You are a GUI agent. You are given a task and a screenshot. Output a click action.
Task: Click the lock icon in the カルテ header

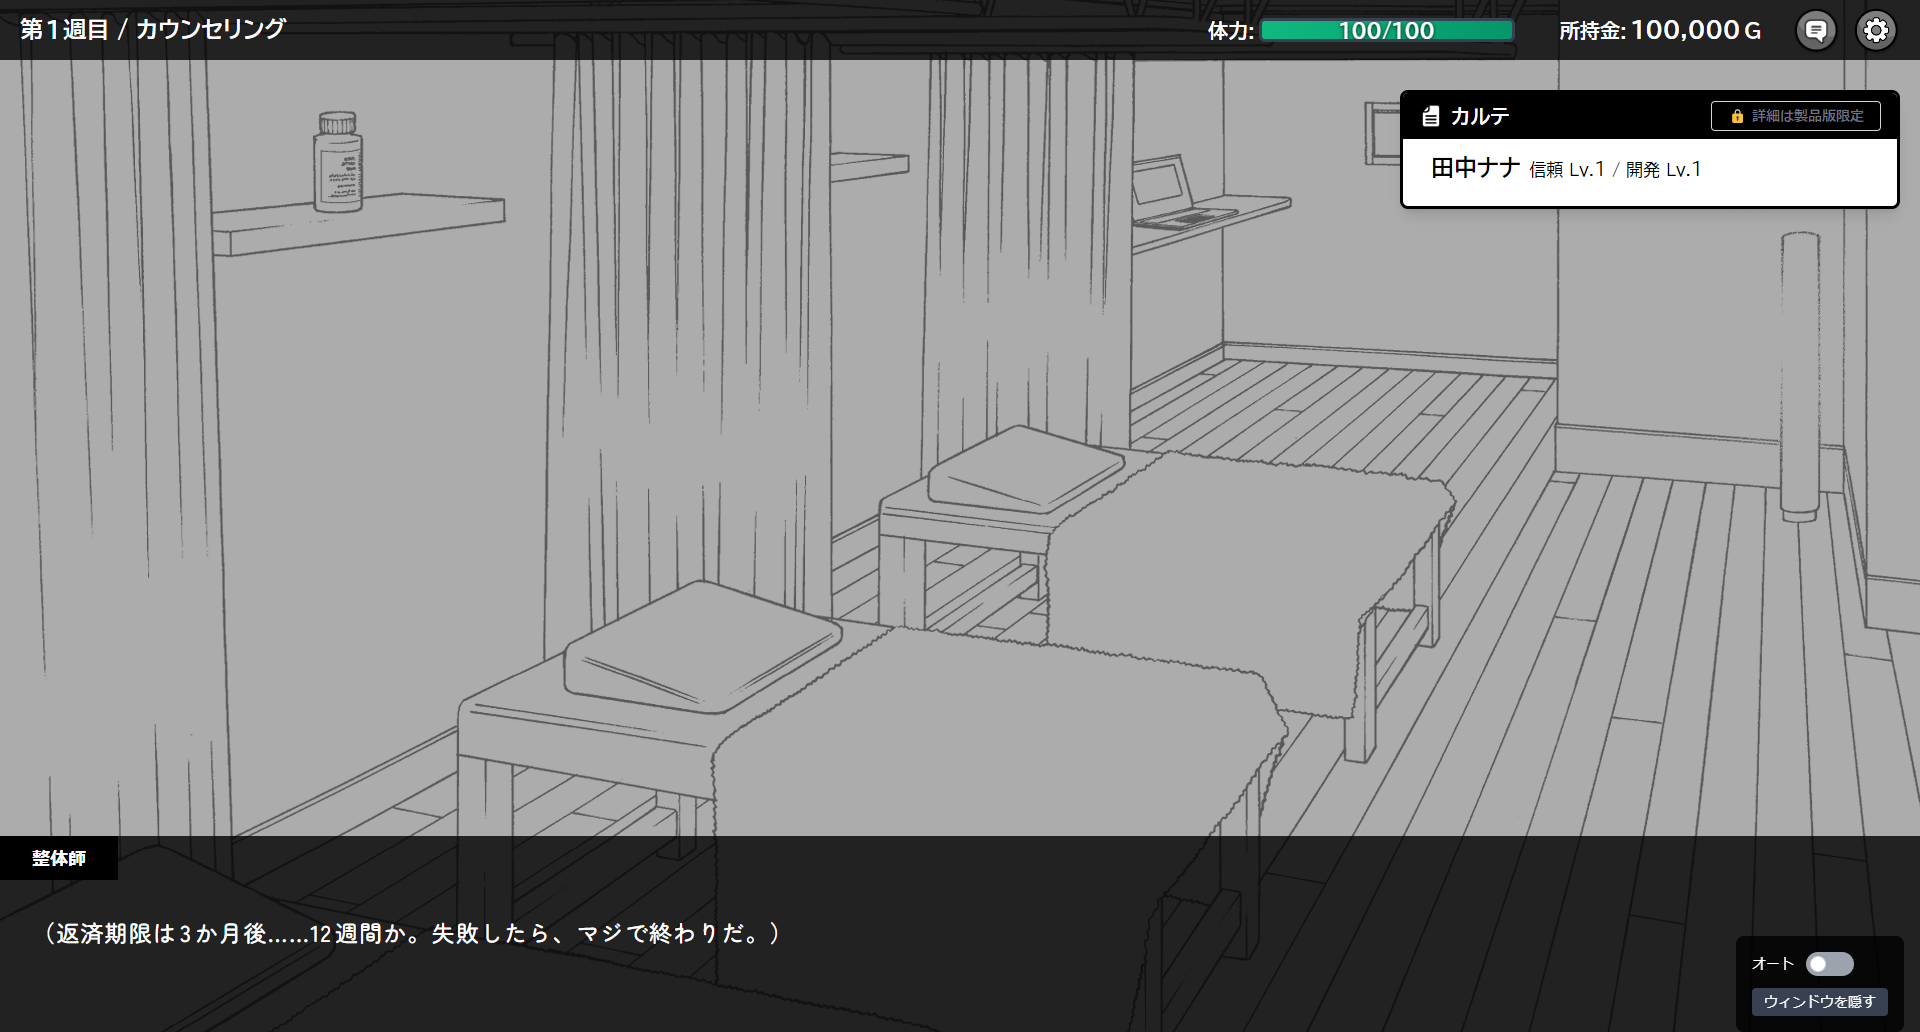[1737, 116]
